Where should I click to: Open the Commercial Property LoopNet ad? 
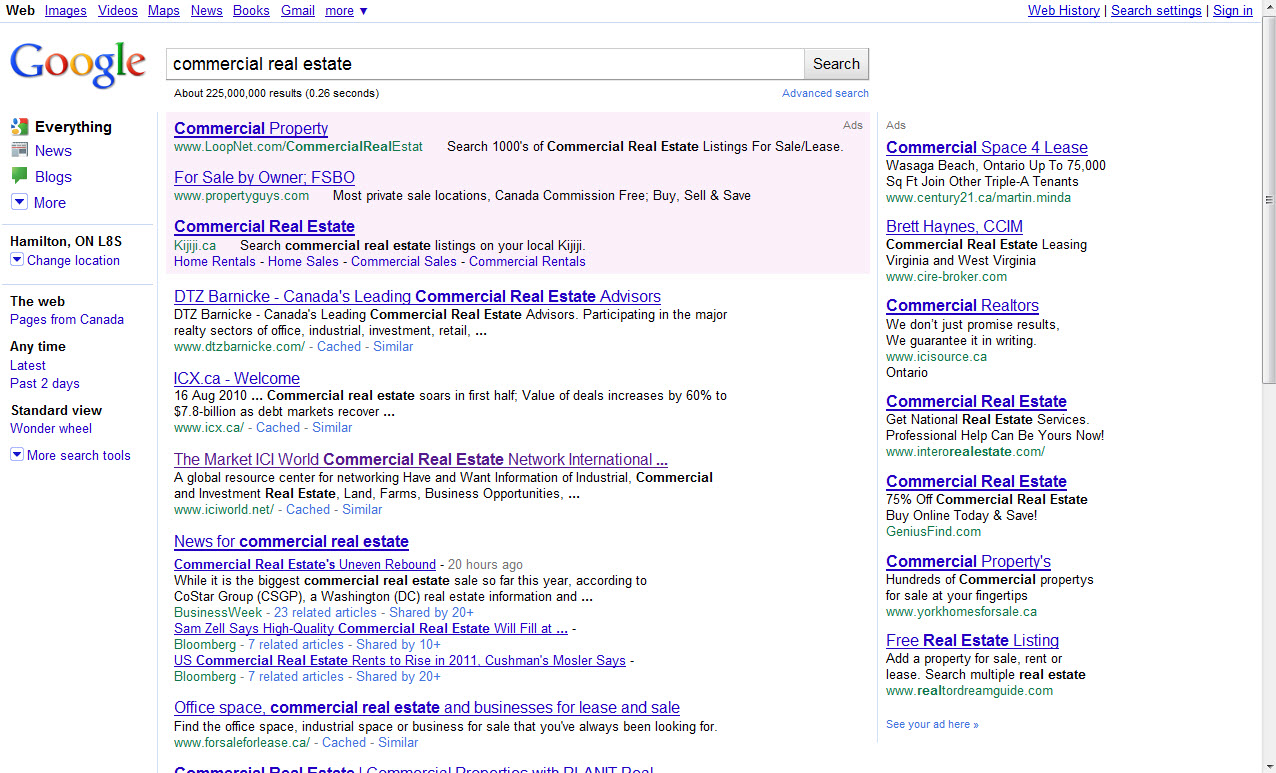pos(251,128)
